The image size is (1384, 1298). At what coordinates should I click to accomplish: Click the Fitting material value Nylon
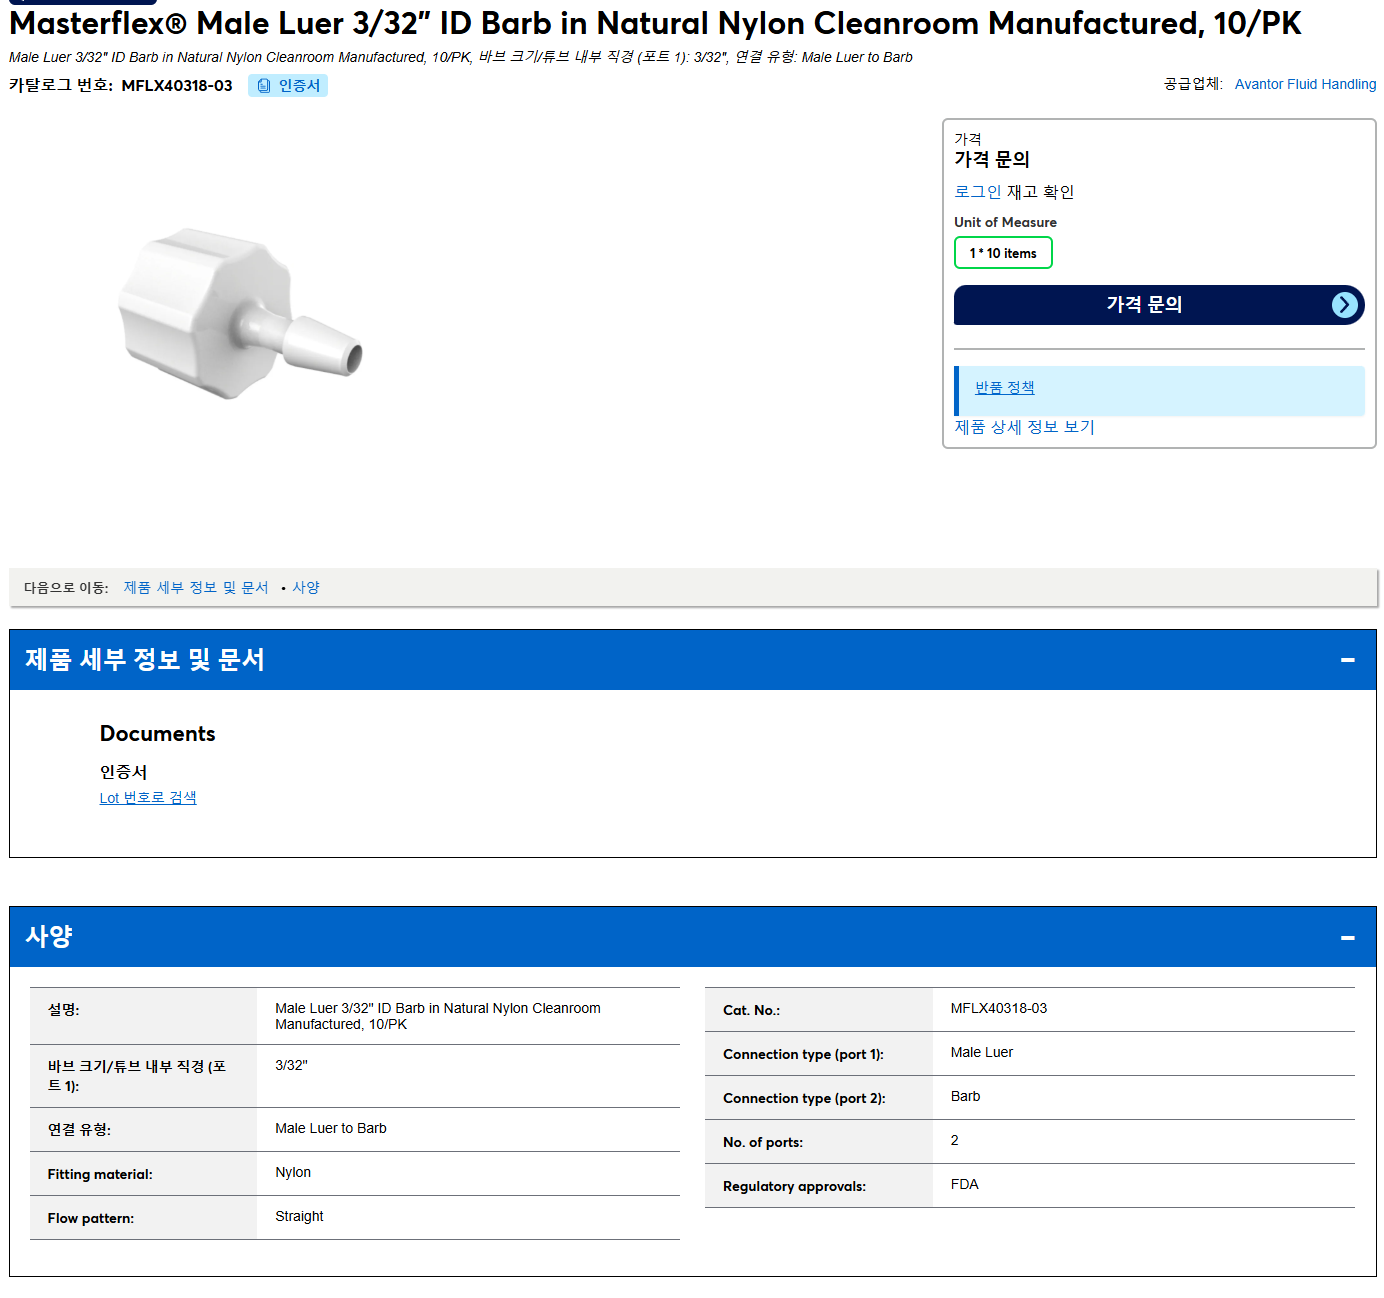pos(293,1173)
